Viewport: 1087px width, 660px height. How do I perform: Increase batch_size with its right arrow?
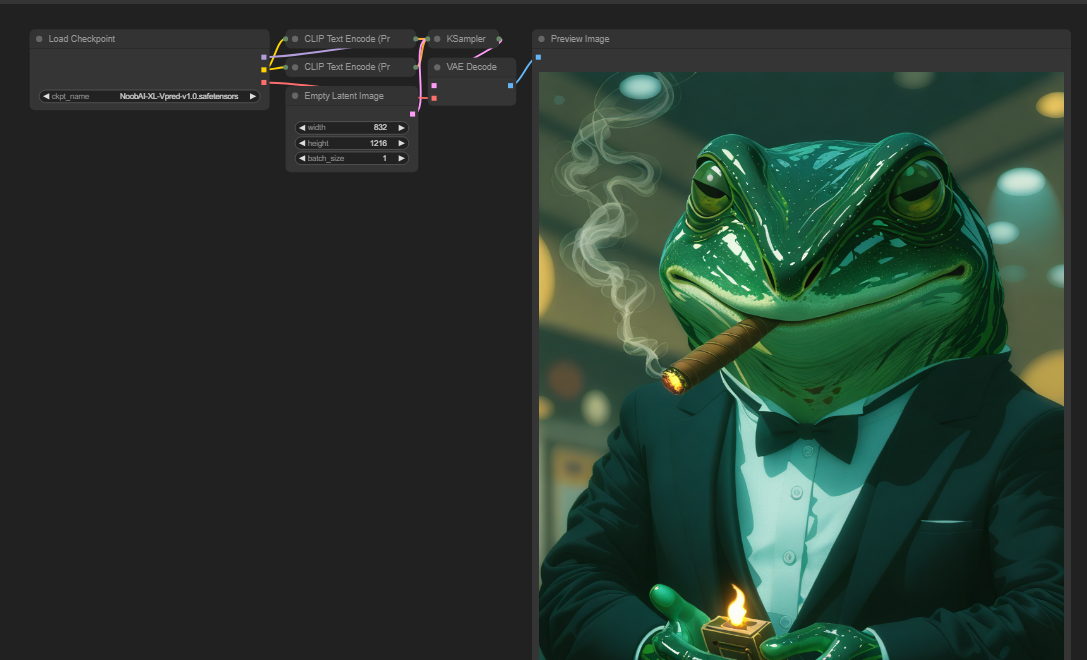pyautogui.click(x=401, y=158)
